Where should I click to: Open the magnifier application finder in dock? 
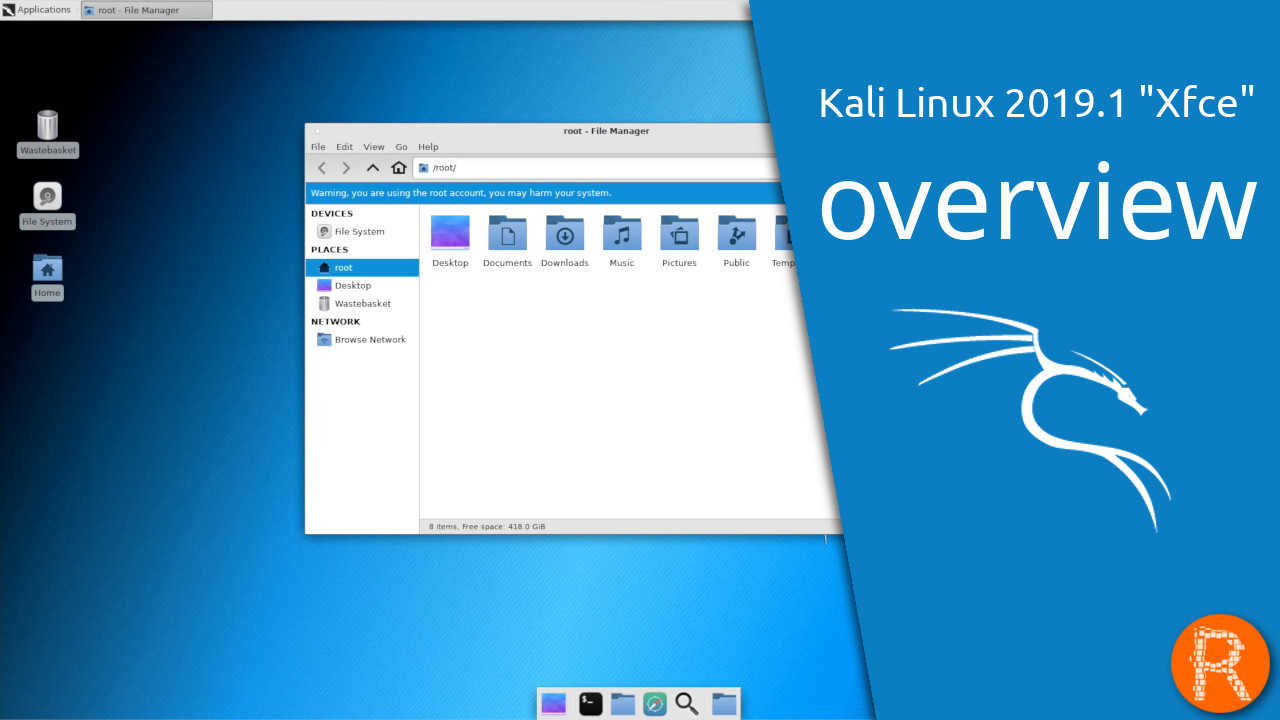click(687, 704)
